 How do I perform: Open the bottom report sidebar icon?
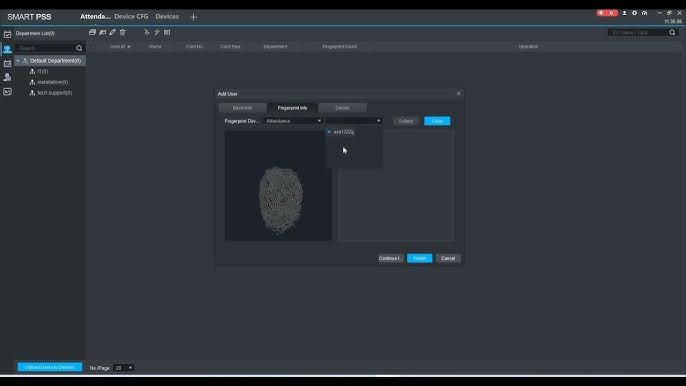[x=7, y=92]
